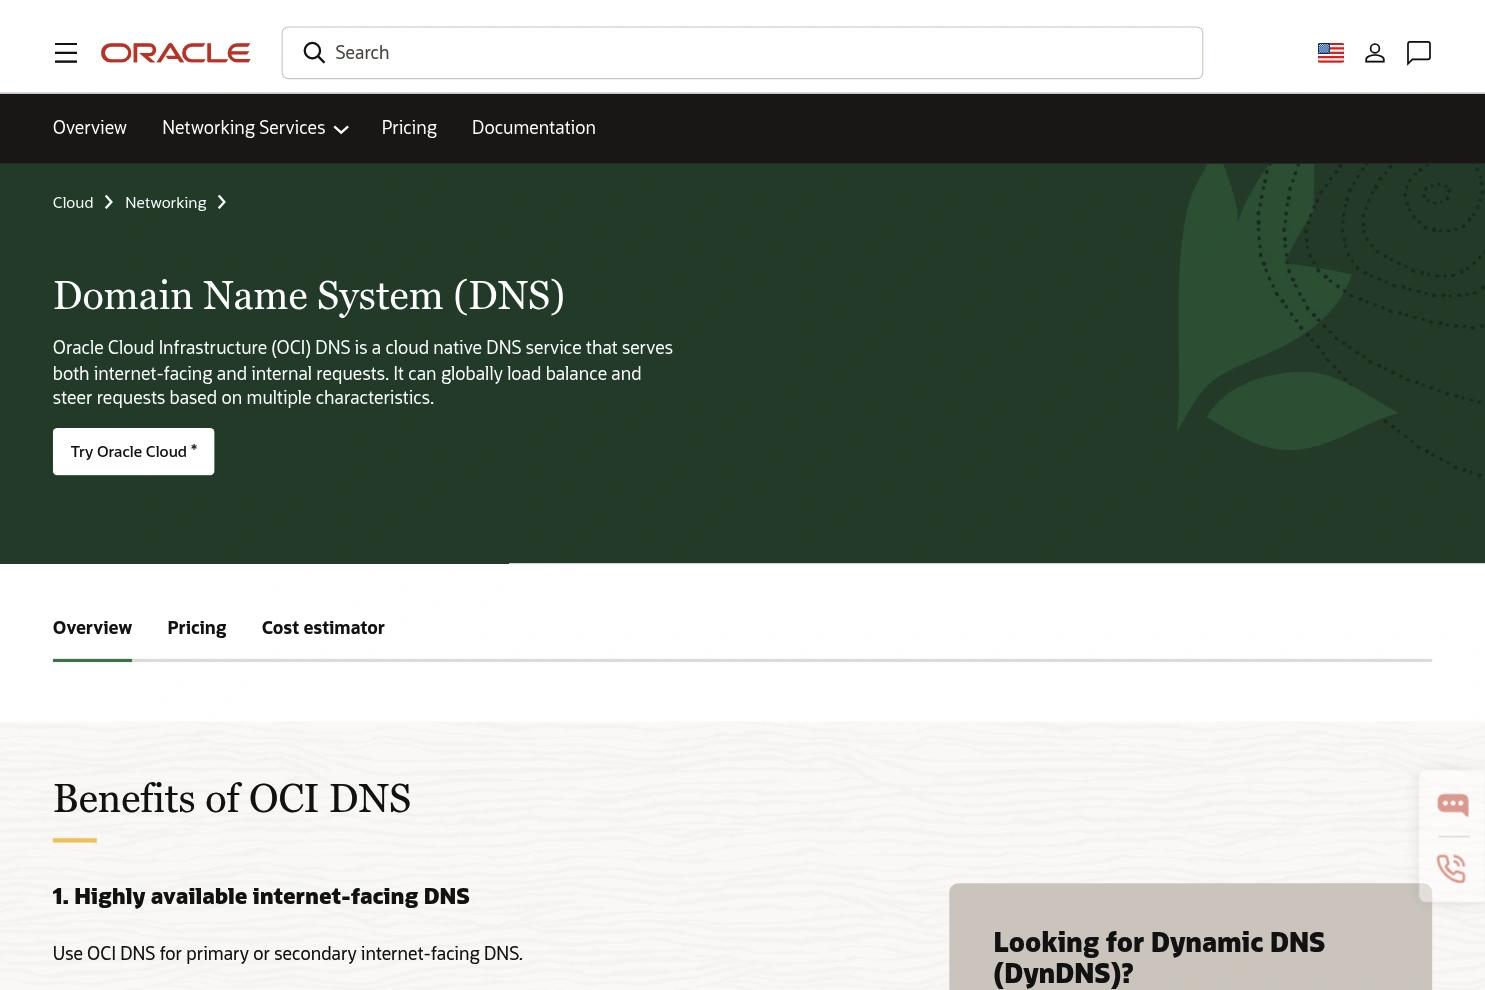Click the Benefits of OCI DNS heading
The image size is (1485, 990).
[x=232, y=799]
